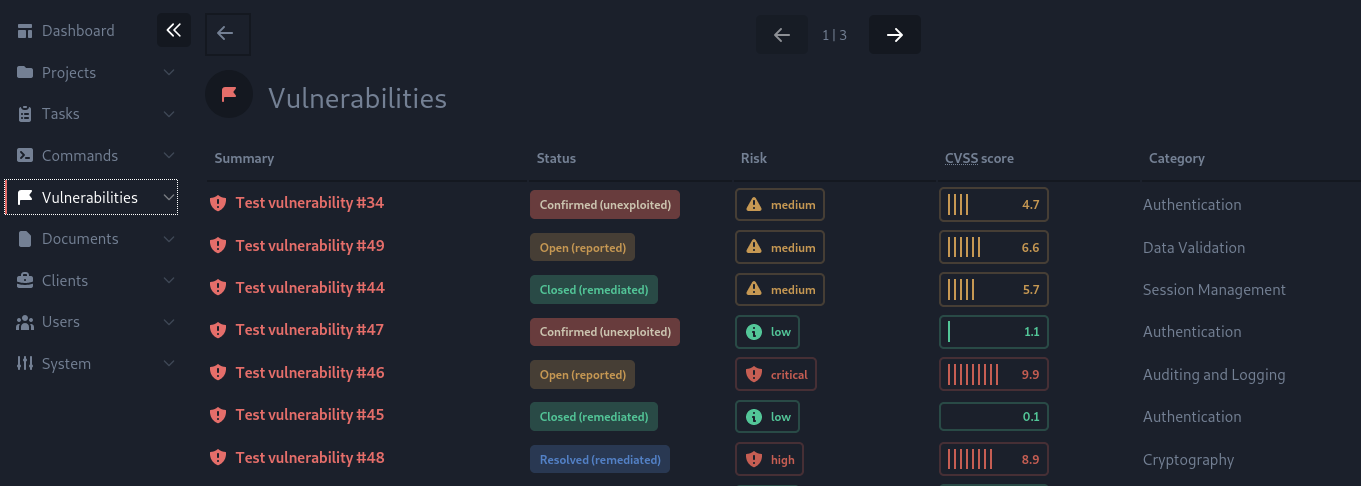Open Test vulnerability #49 link
Screen dimensions: 1361x486
pyautogui.click(x=310, y=246)
